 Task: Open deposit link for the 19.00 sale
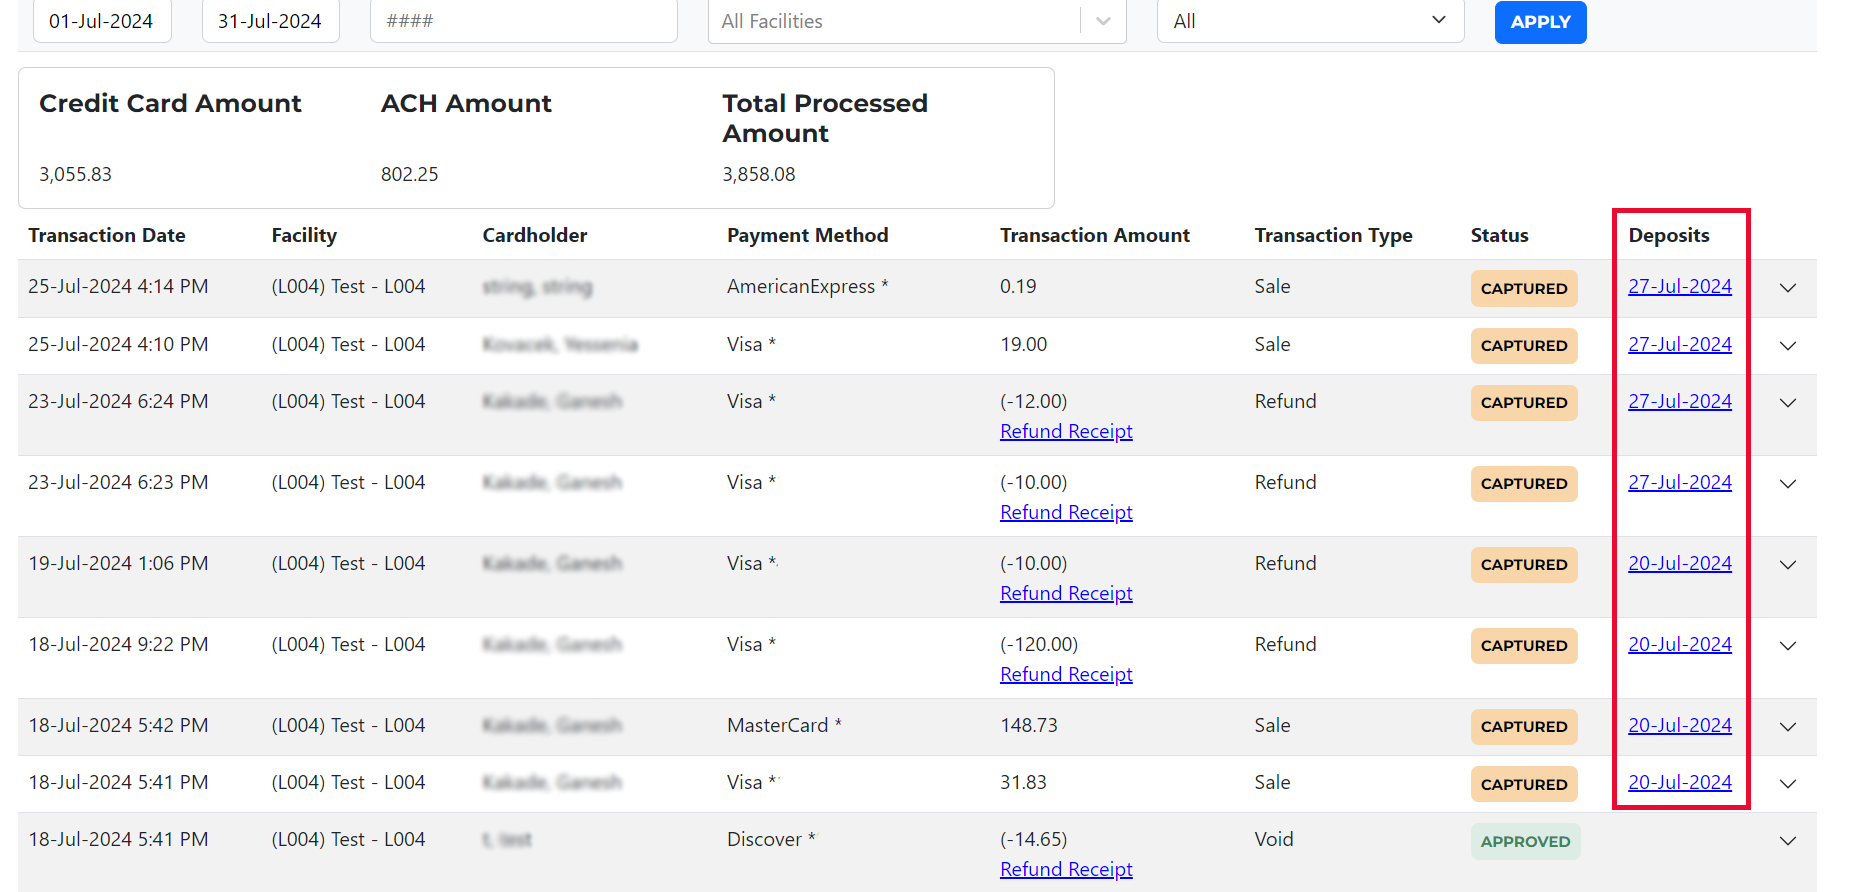coord(1680,345)
